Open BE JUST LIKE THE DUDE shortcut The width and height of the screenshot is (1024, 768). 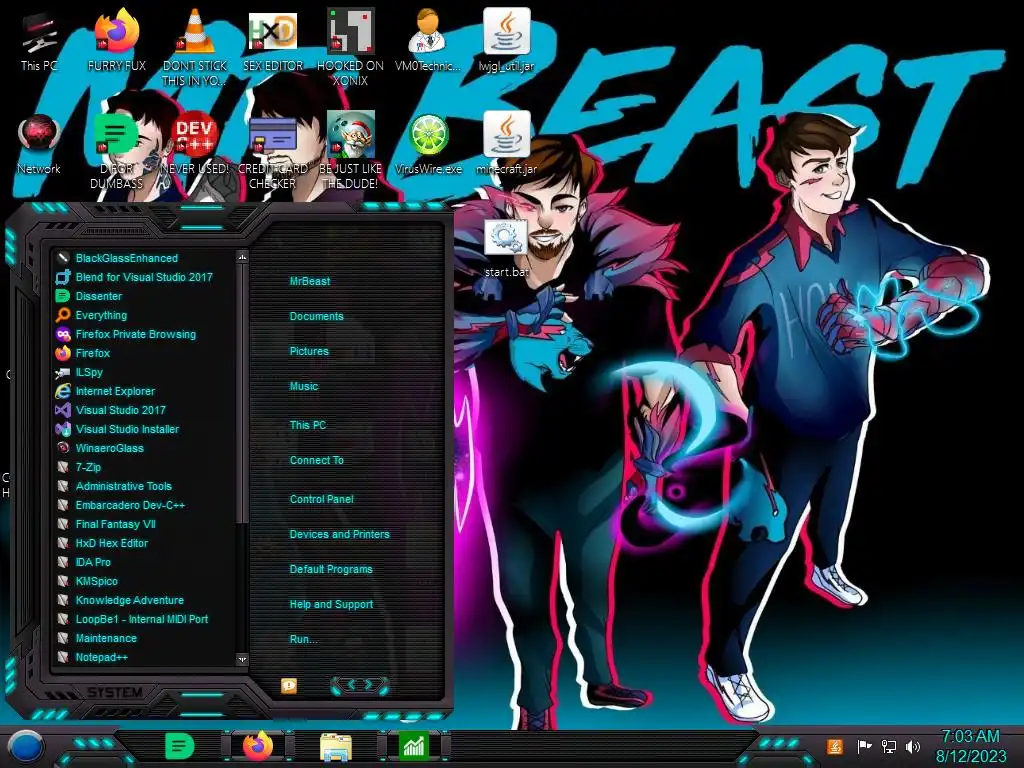(x=350, y=152)
